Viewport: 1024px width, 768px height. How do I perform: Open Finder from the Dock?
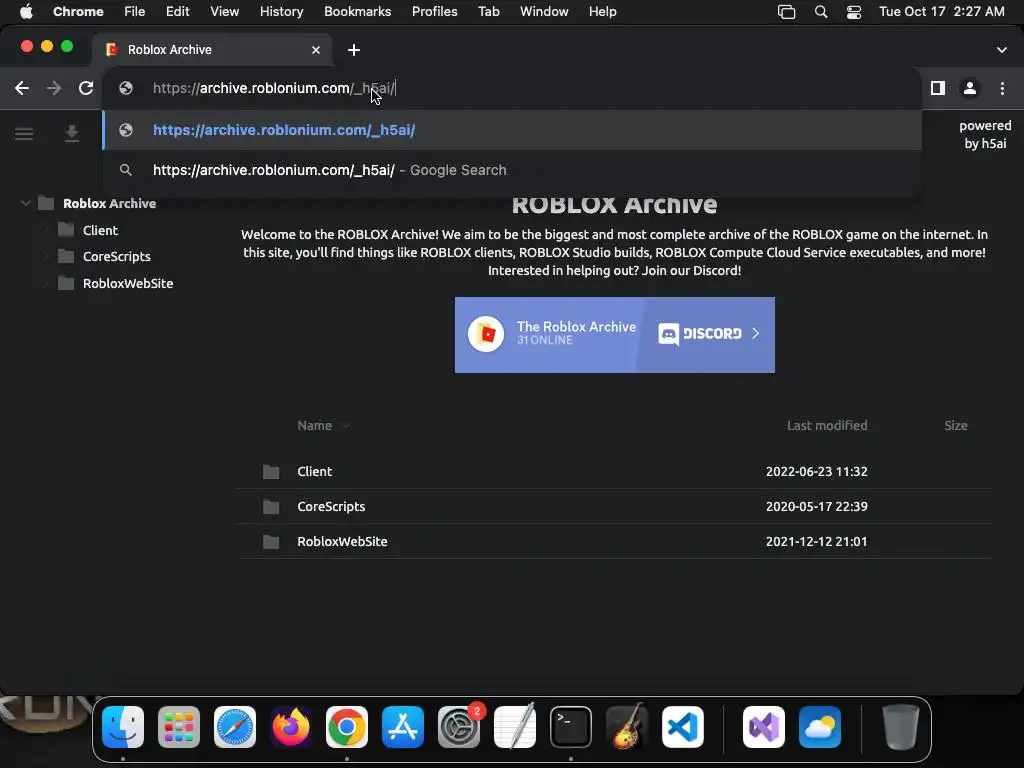[123, 727]
